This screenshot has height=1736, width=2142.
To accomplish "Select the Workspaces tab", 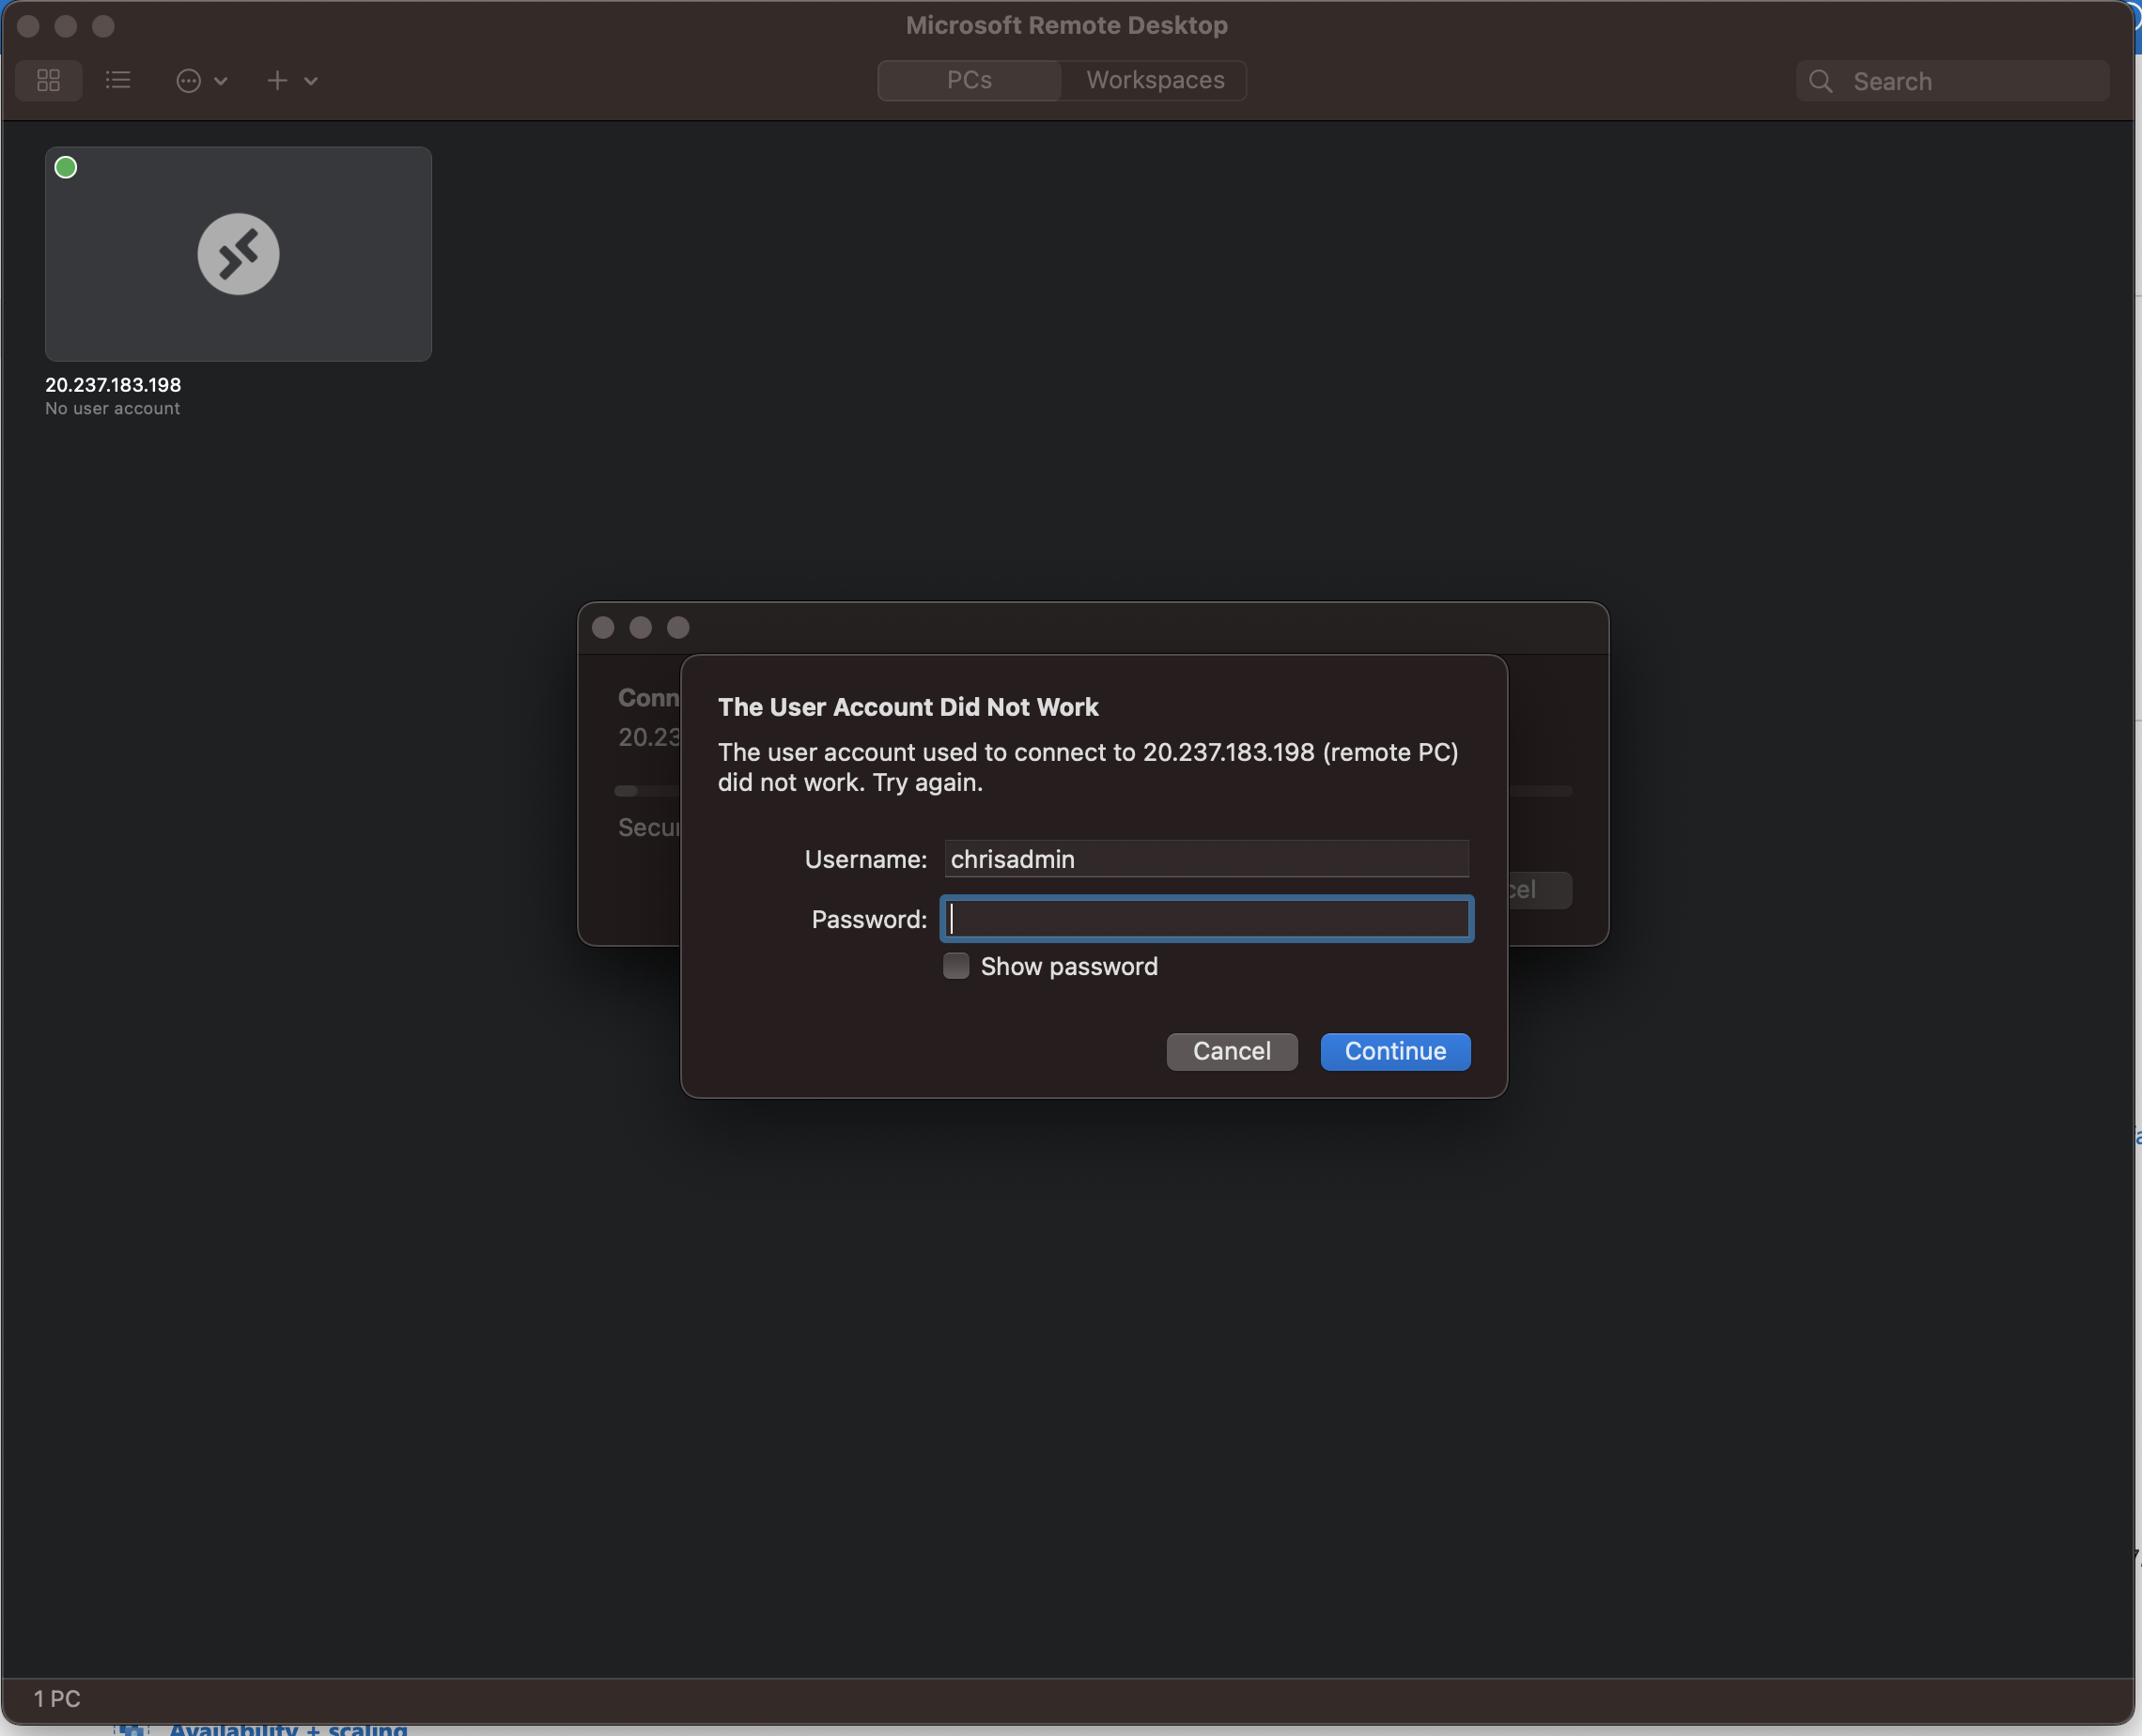I will click(x=1155, y=80).
